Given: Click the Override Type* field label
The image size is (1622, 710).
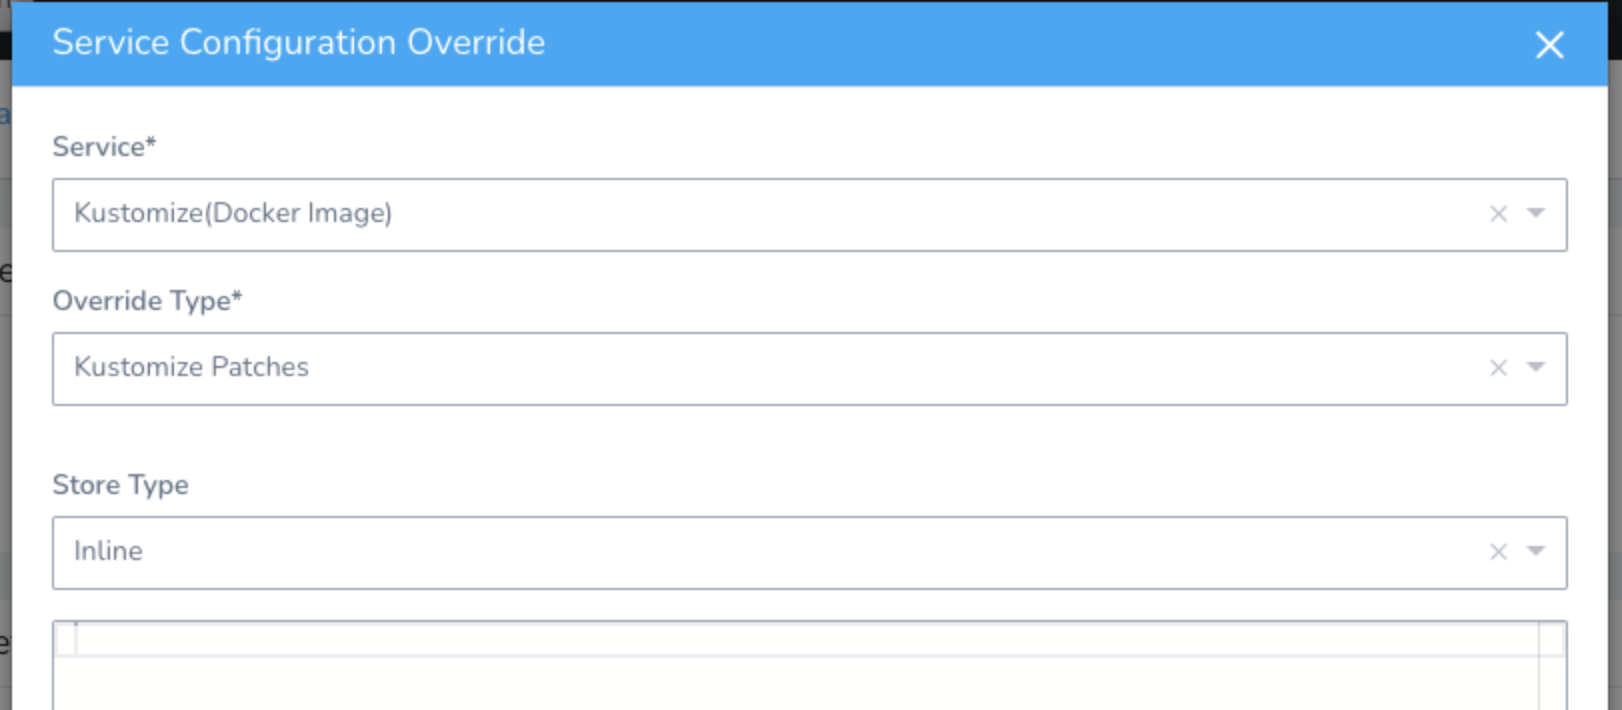Looking at the screenshot, I should [x=147, y=301].
